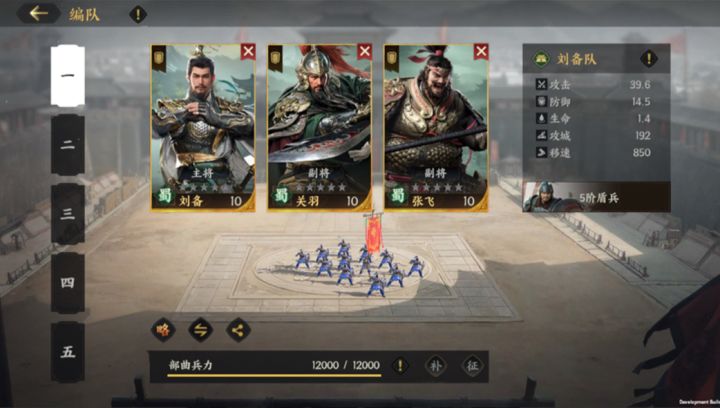Viewport: 720px width, 408px height.
Task: Open 刘备队 team info exclamation icon
Action: [x=649, y=59]
